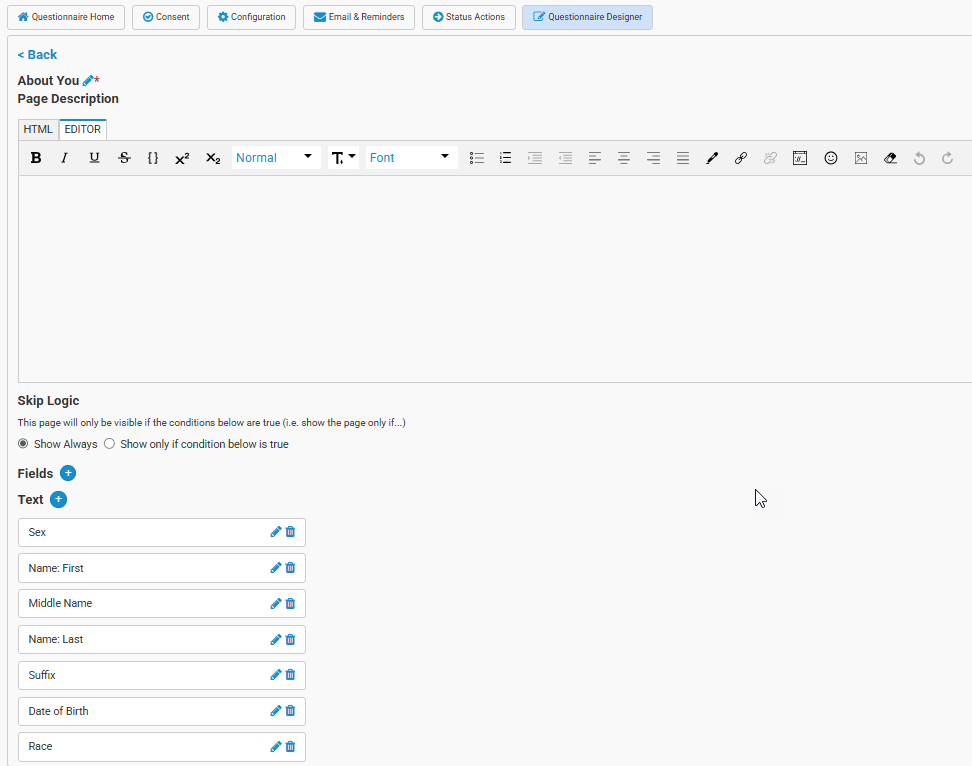The width and height of the screenshot is (972, 766).
Task: Insert an image into the description
Action: coord(861,158)
